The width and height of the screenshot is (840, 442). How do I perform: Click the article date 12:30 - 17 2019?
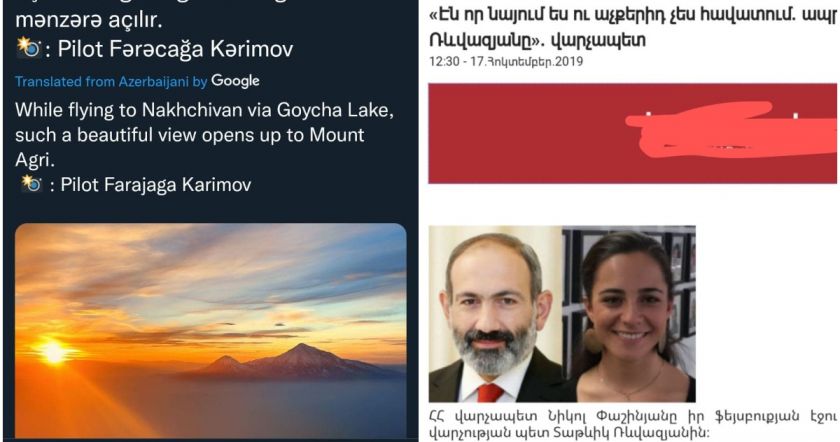click(506, 61)
